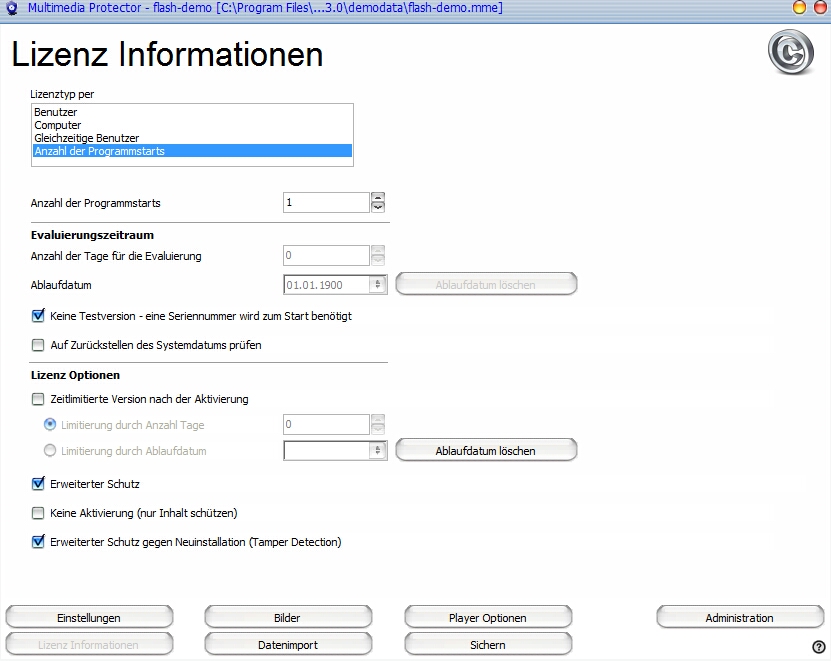Decrease Anzahl der Programmstarts with down arrow

click(x=378, y=208)
